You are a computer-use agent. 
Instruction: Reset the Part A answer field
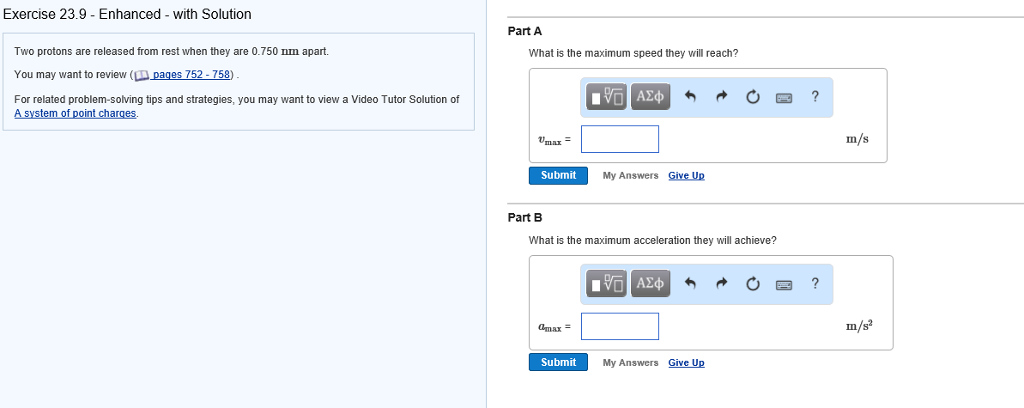coord(752,97)
